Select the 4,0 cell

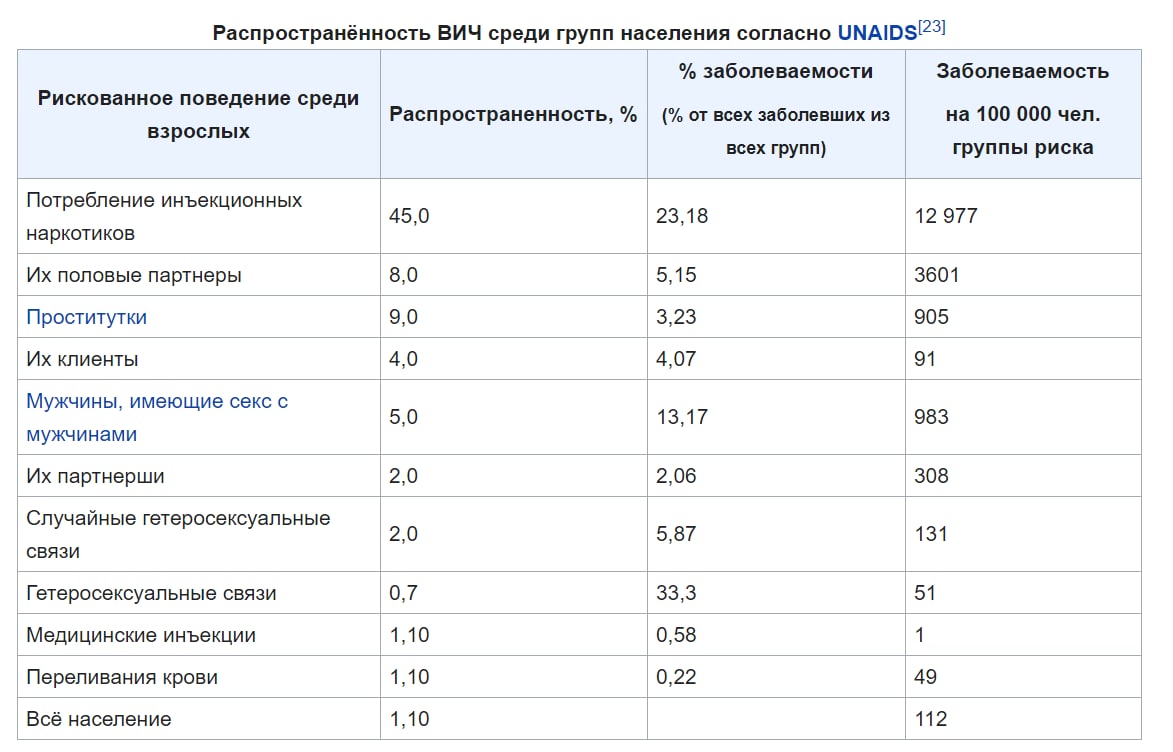(514, 358)
